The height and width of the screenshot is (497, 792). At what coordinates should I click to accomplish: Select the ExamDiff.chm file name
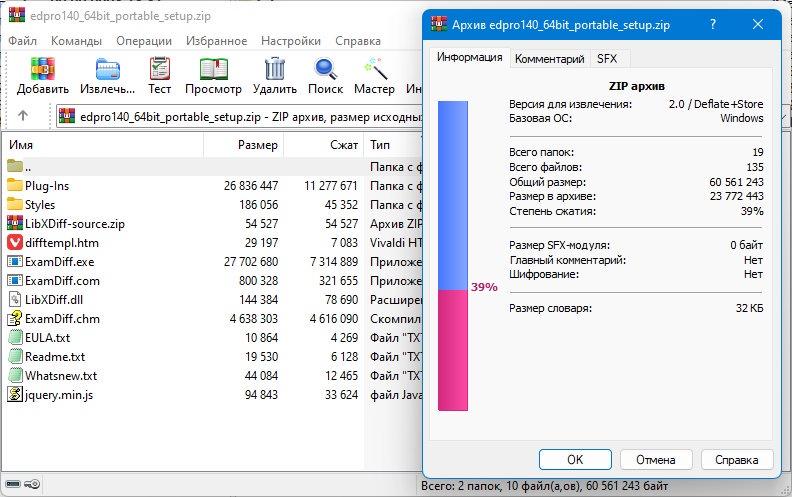tap(62, 319)
